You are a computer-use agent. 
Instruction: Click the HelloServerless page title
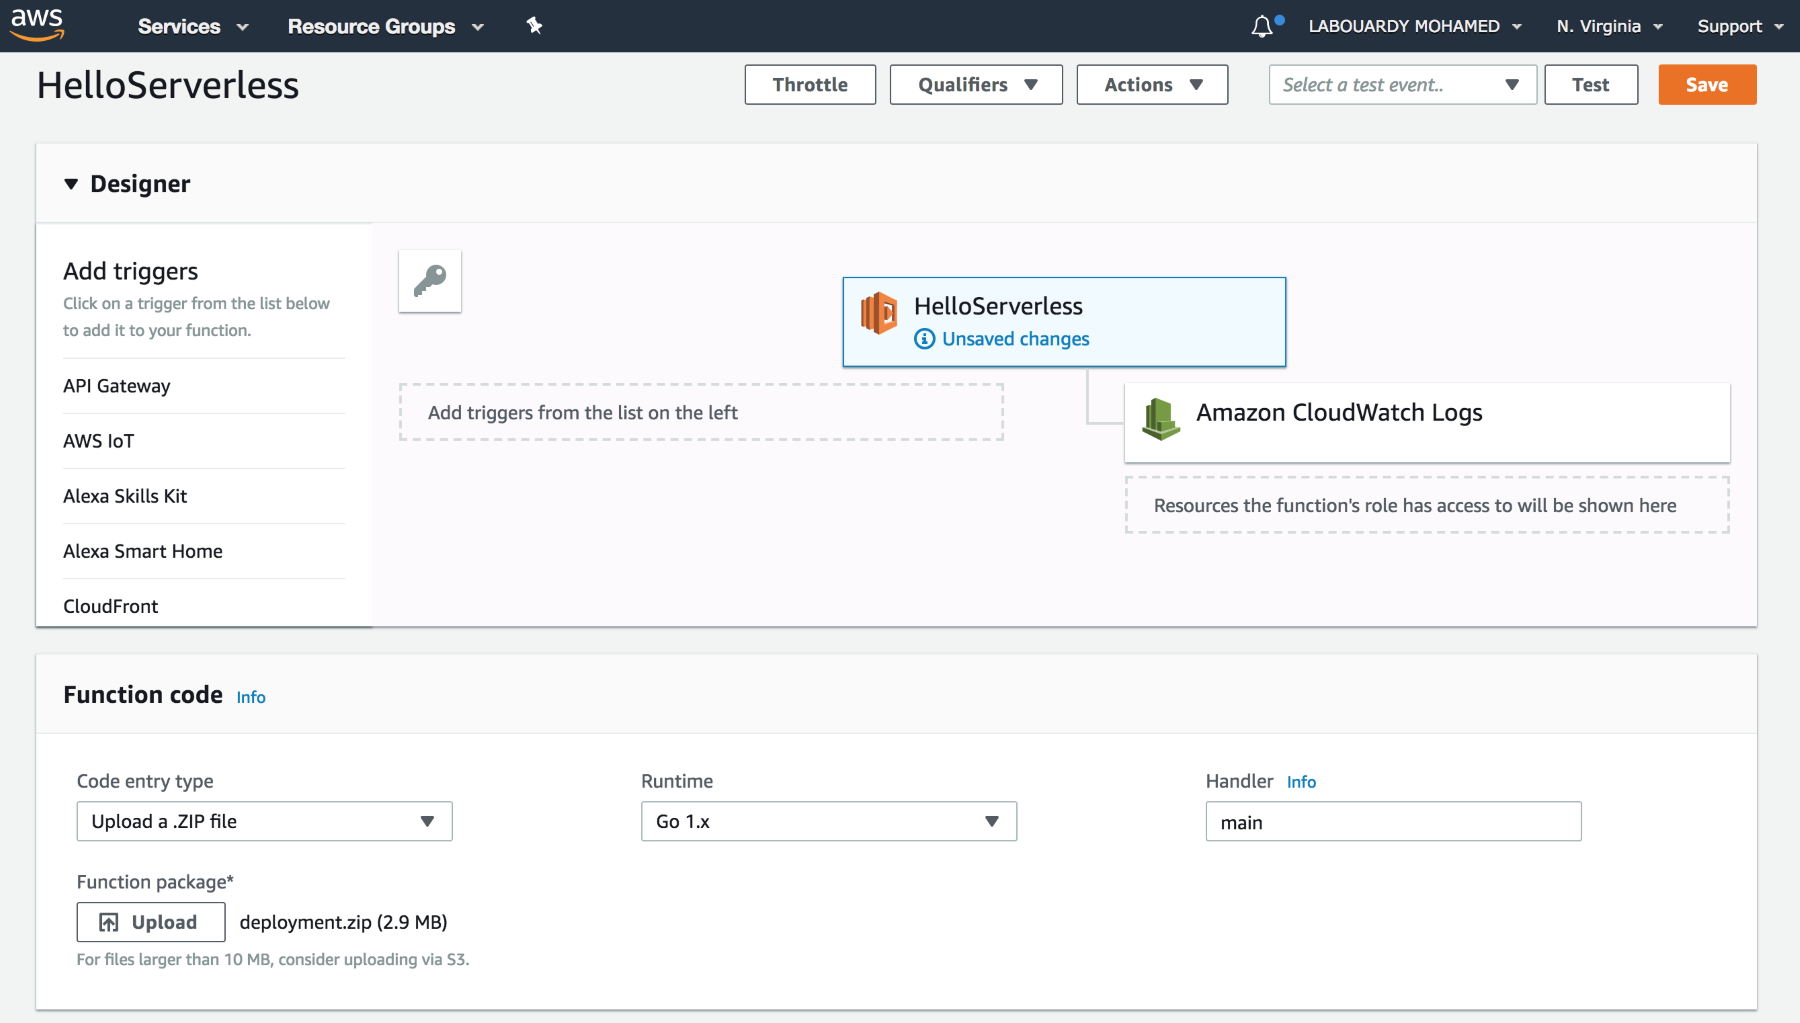point(168,85)
